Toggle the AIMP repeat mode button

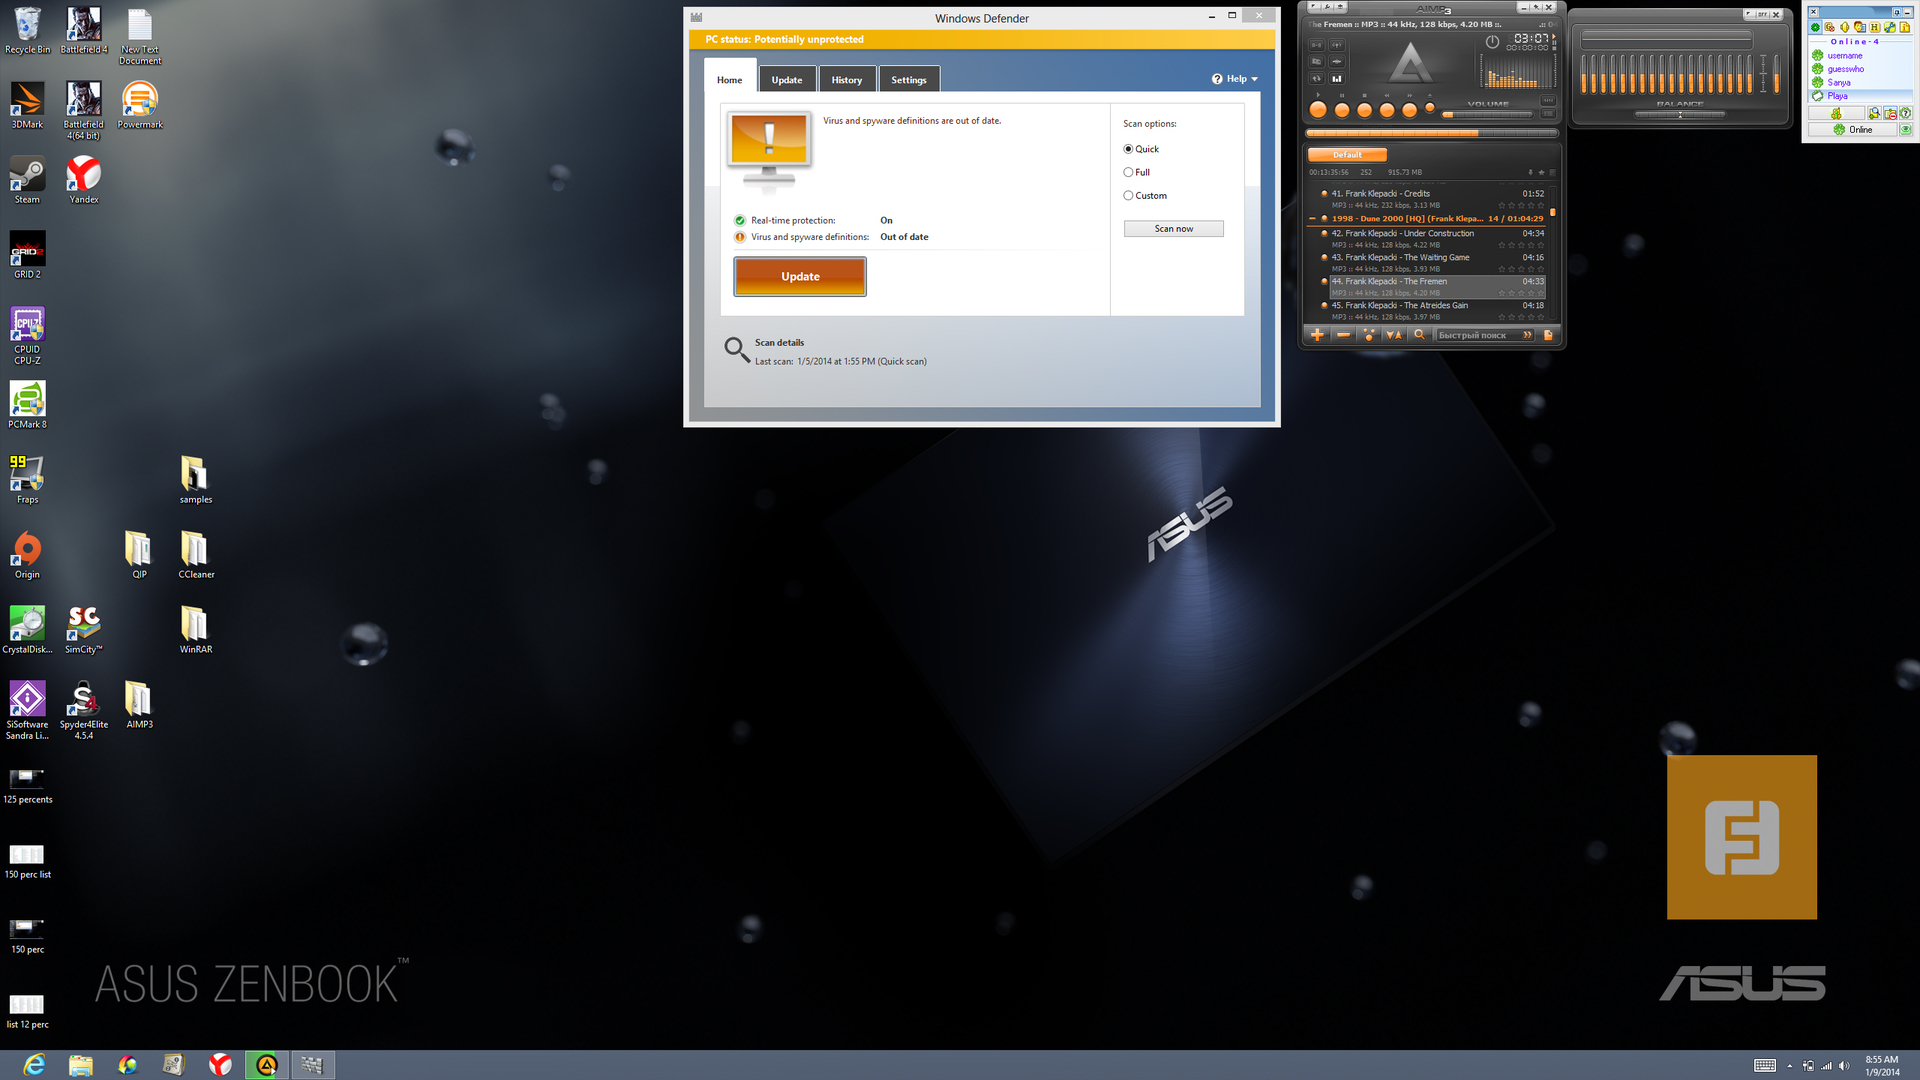1316,78
